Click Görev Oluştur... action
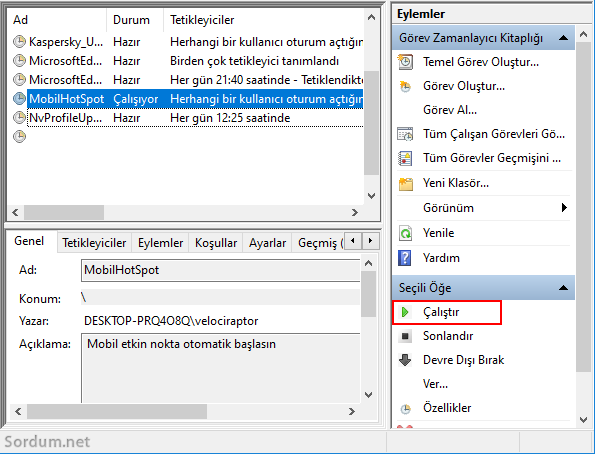 (464, 86)
